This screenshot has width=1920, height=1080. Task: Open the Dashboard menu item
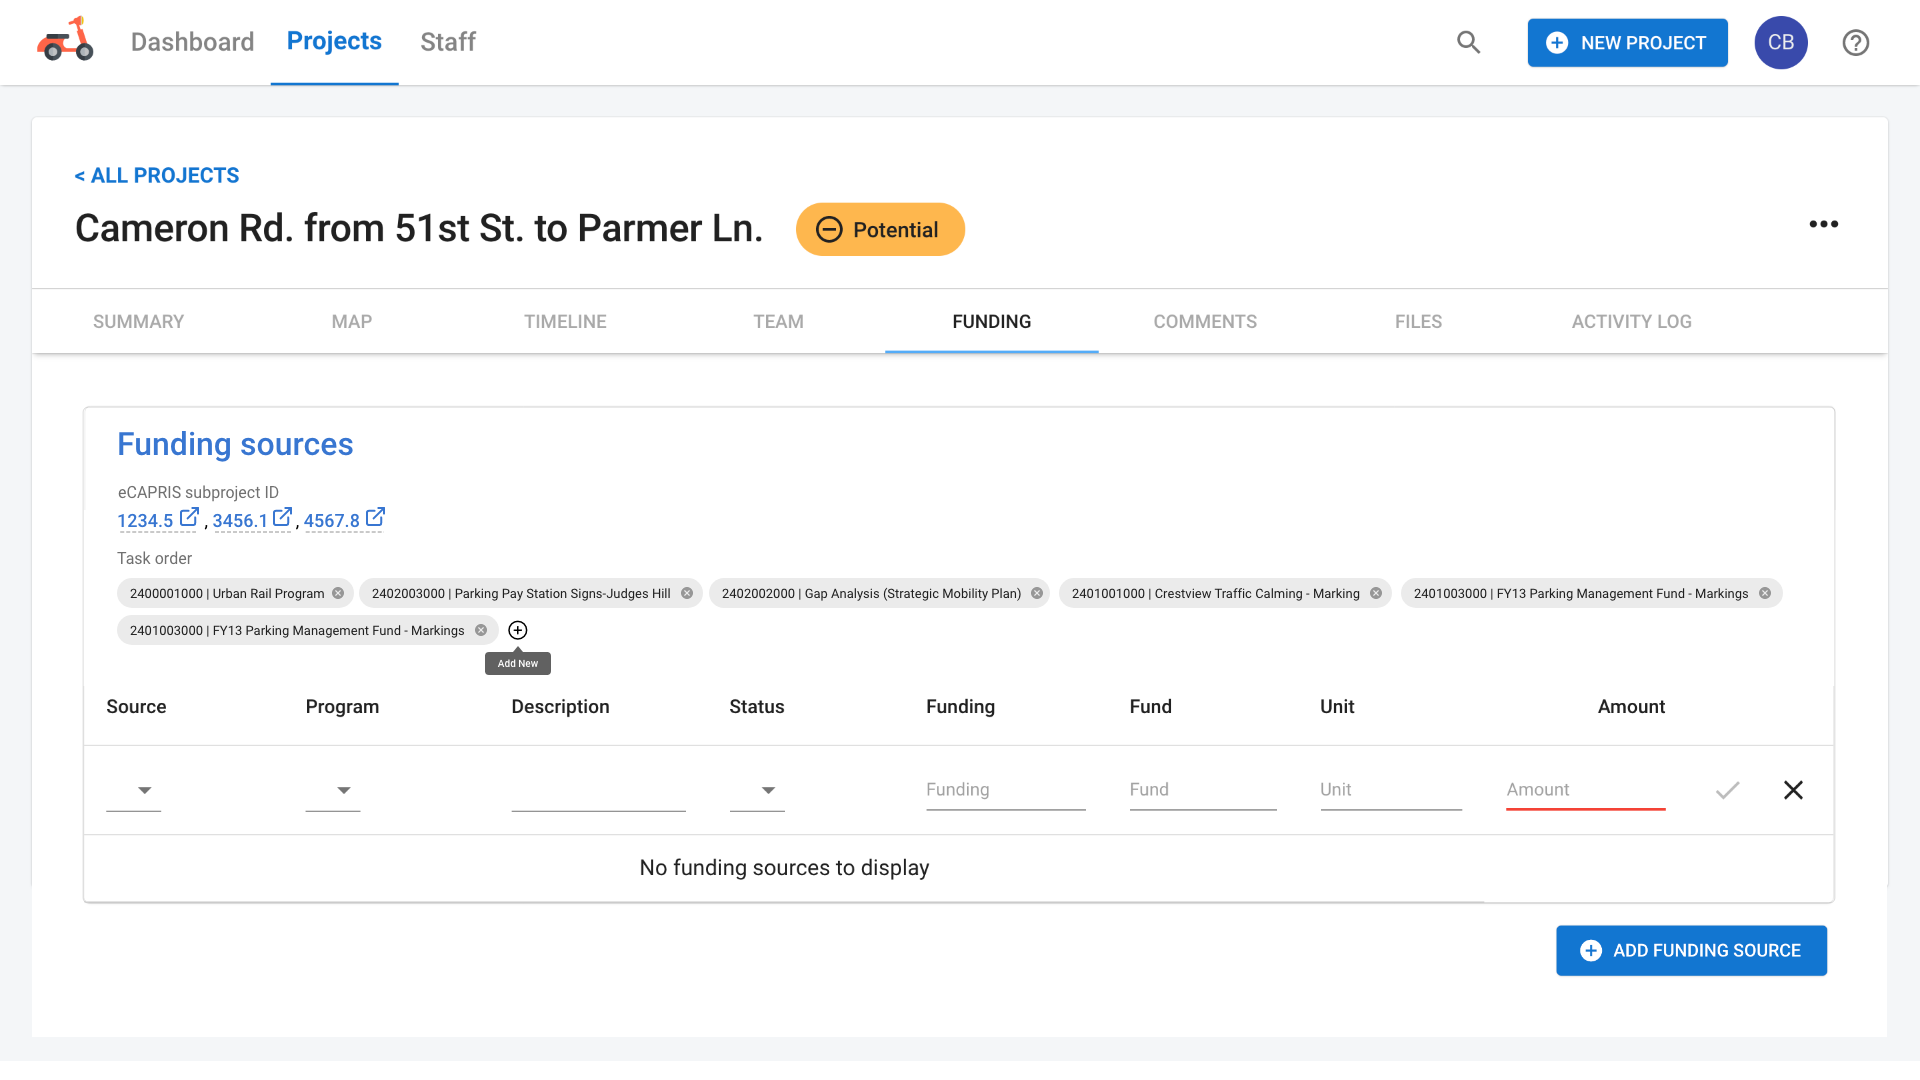(x=192, y=42)
